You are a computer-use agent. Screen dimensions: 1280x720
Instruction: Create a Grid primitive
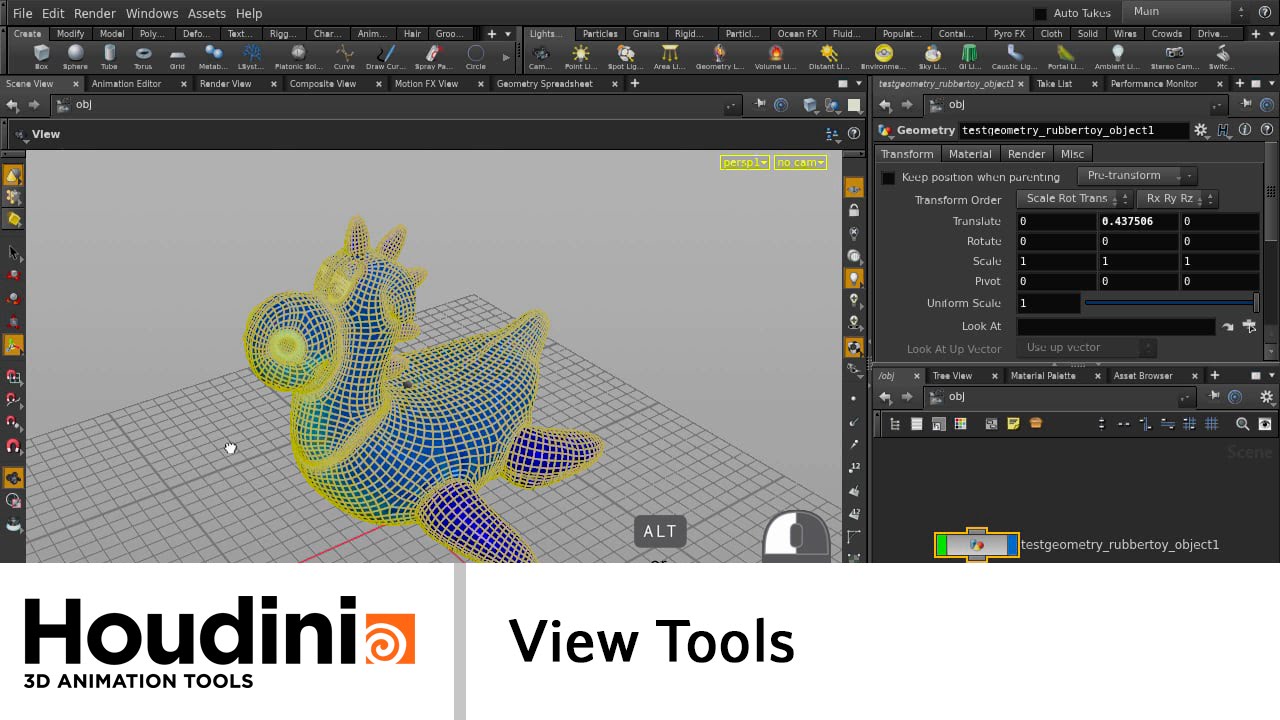point(177,56)
